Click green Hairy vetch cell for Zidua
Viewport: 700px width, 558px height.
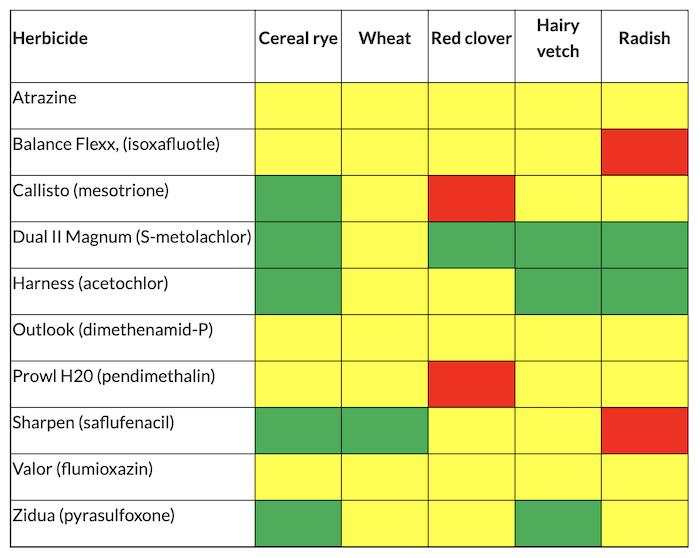(558, 523)
